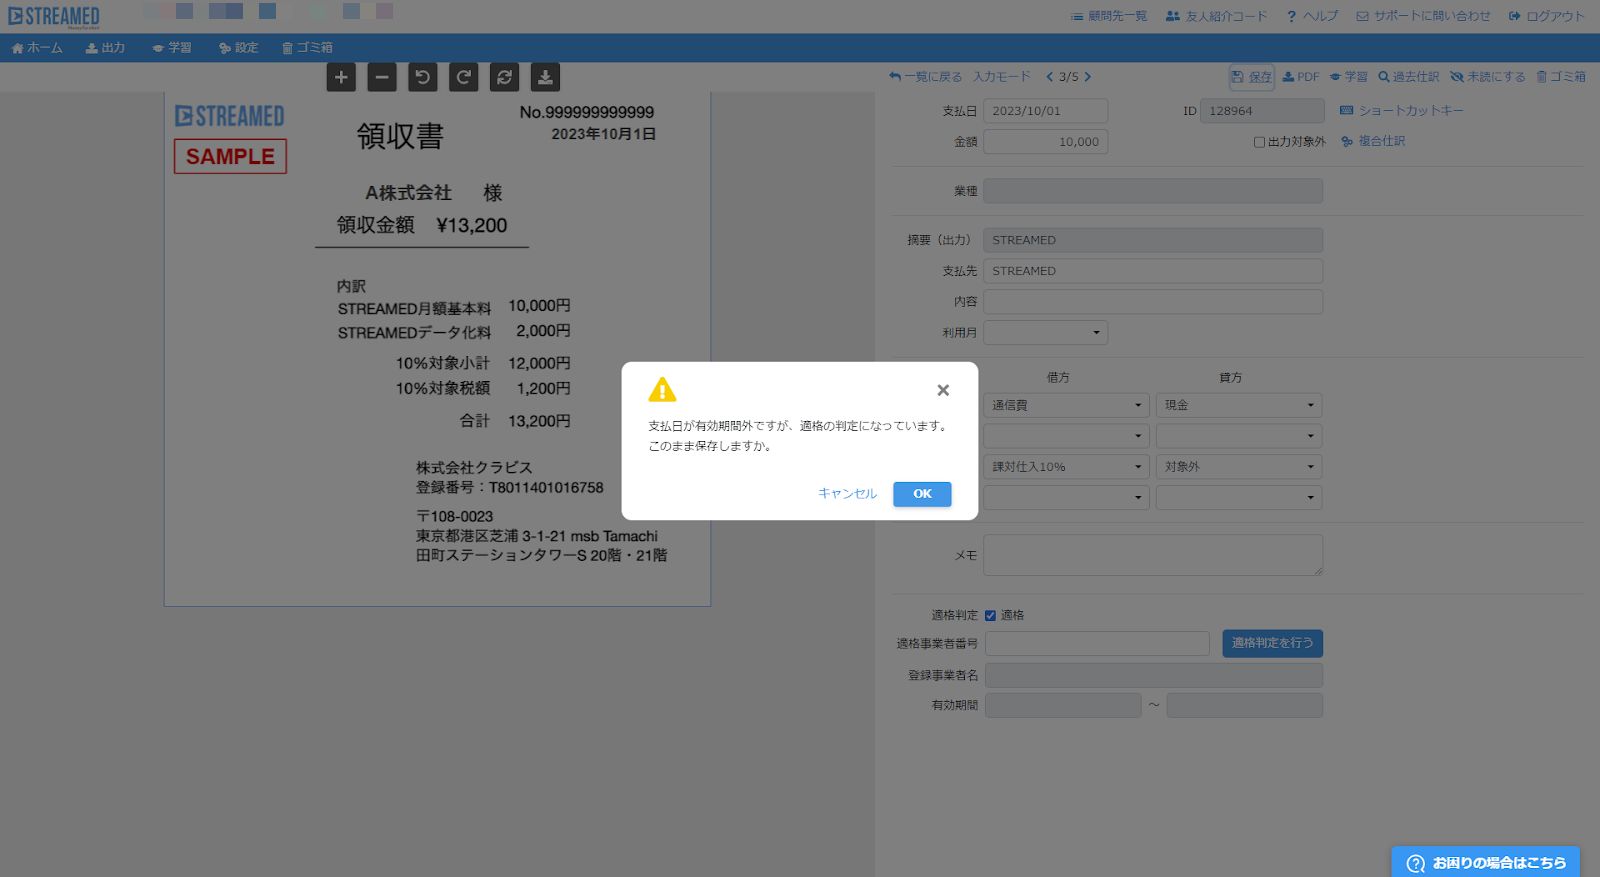1600x877 pixels.
Task: Click 一覧に戻る
Action: 925,77
